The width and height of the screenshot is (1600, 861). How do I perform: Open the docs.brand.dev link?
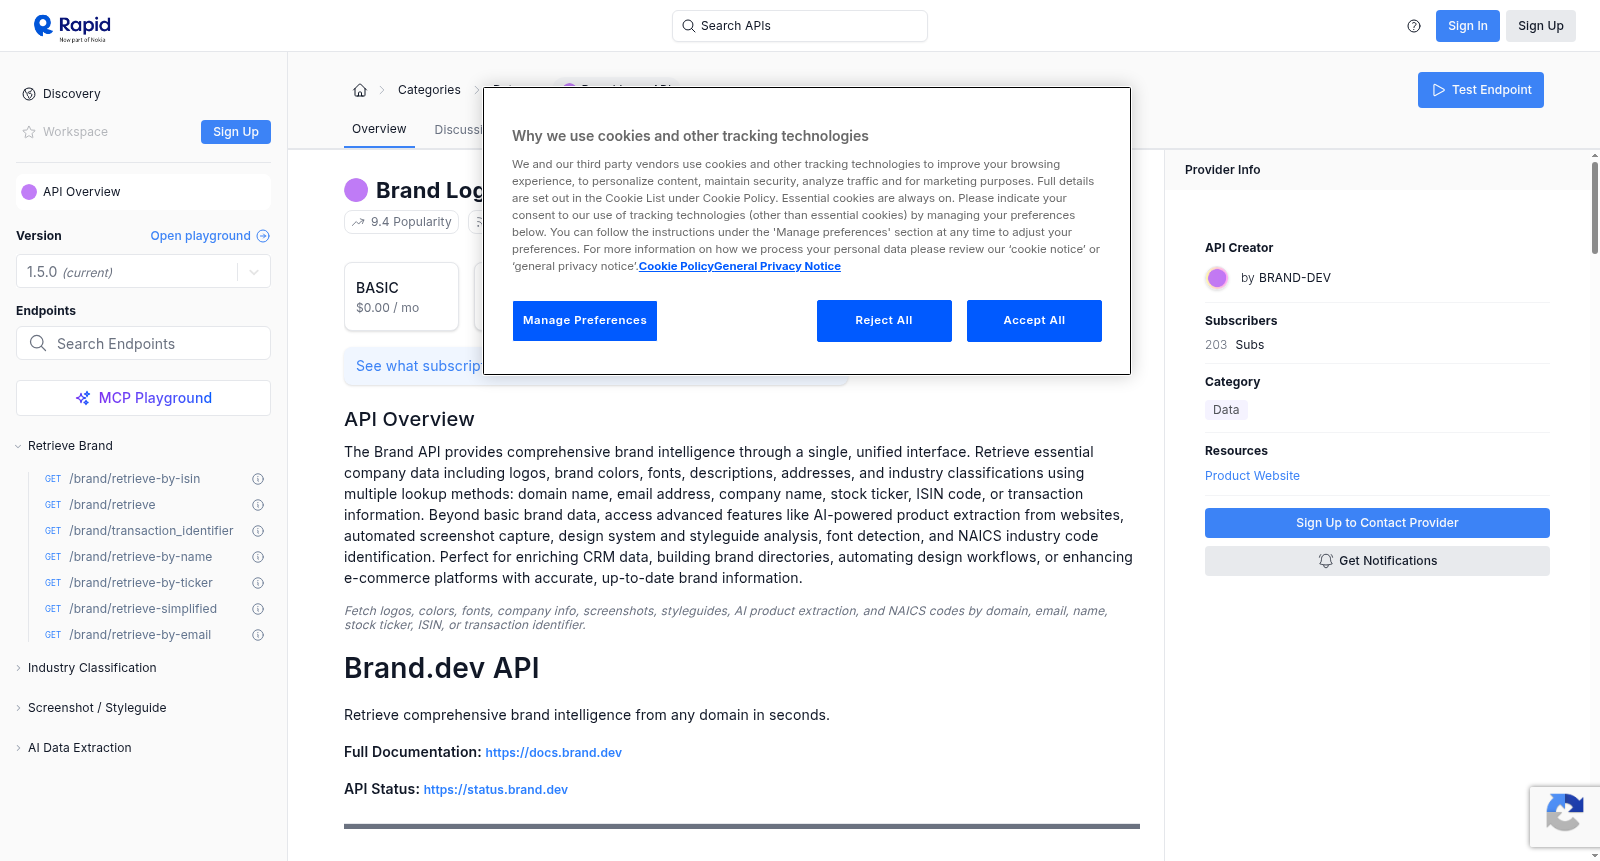point(553,753)
